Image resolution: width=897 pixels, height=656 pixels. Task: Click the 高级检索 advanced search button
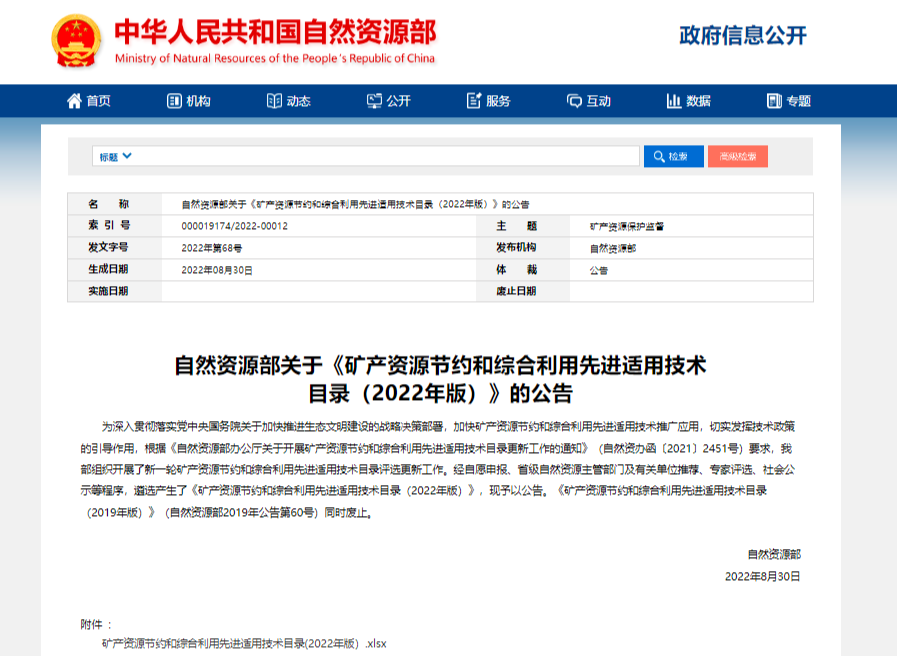[x=737, y=157]
